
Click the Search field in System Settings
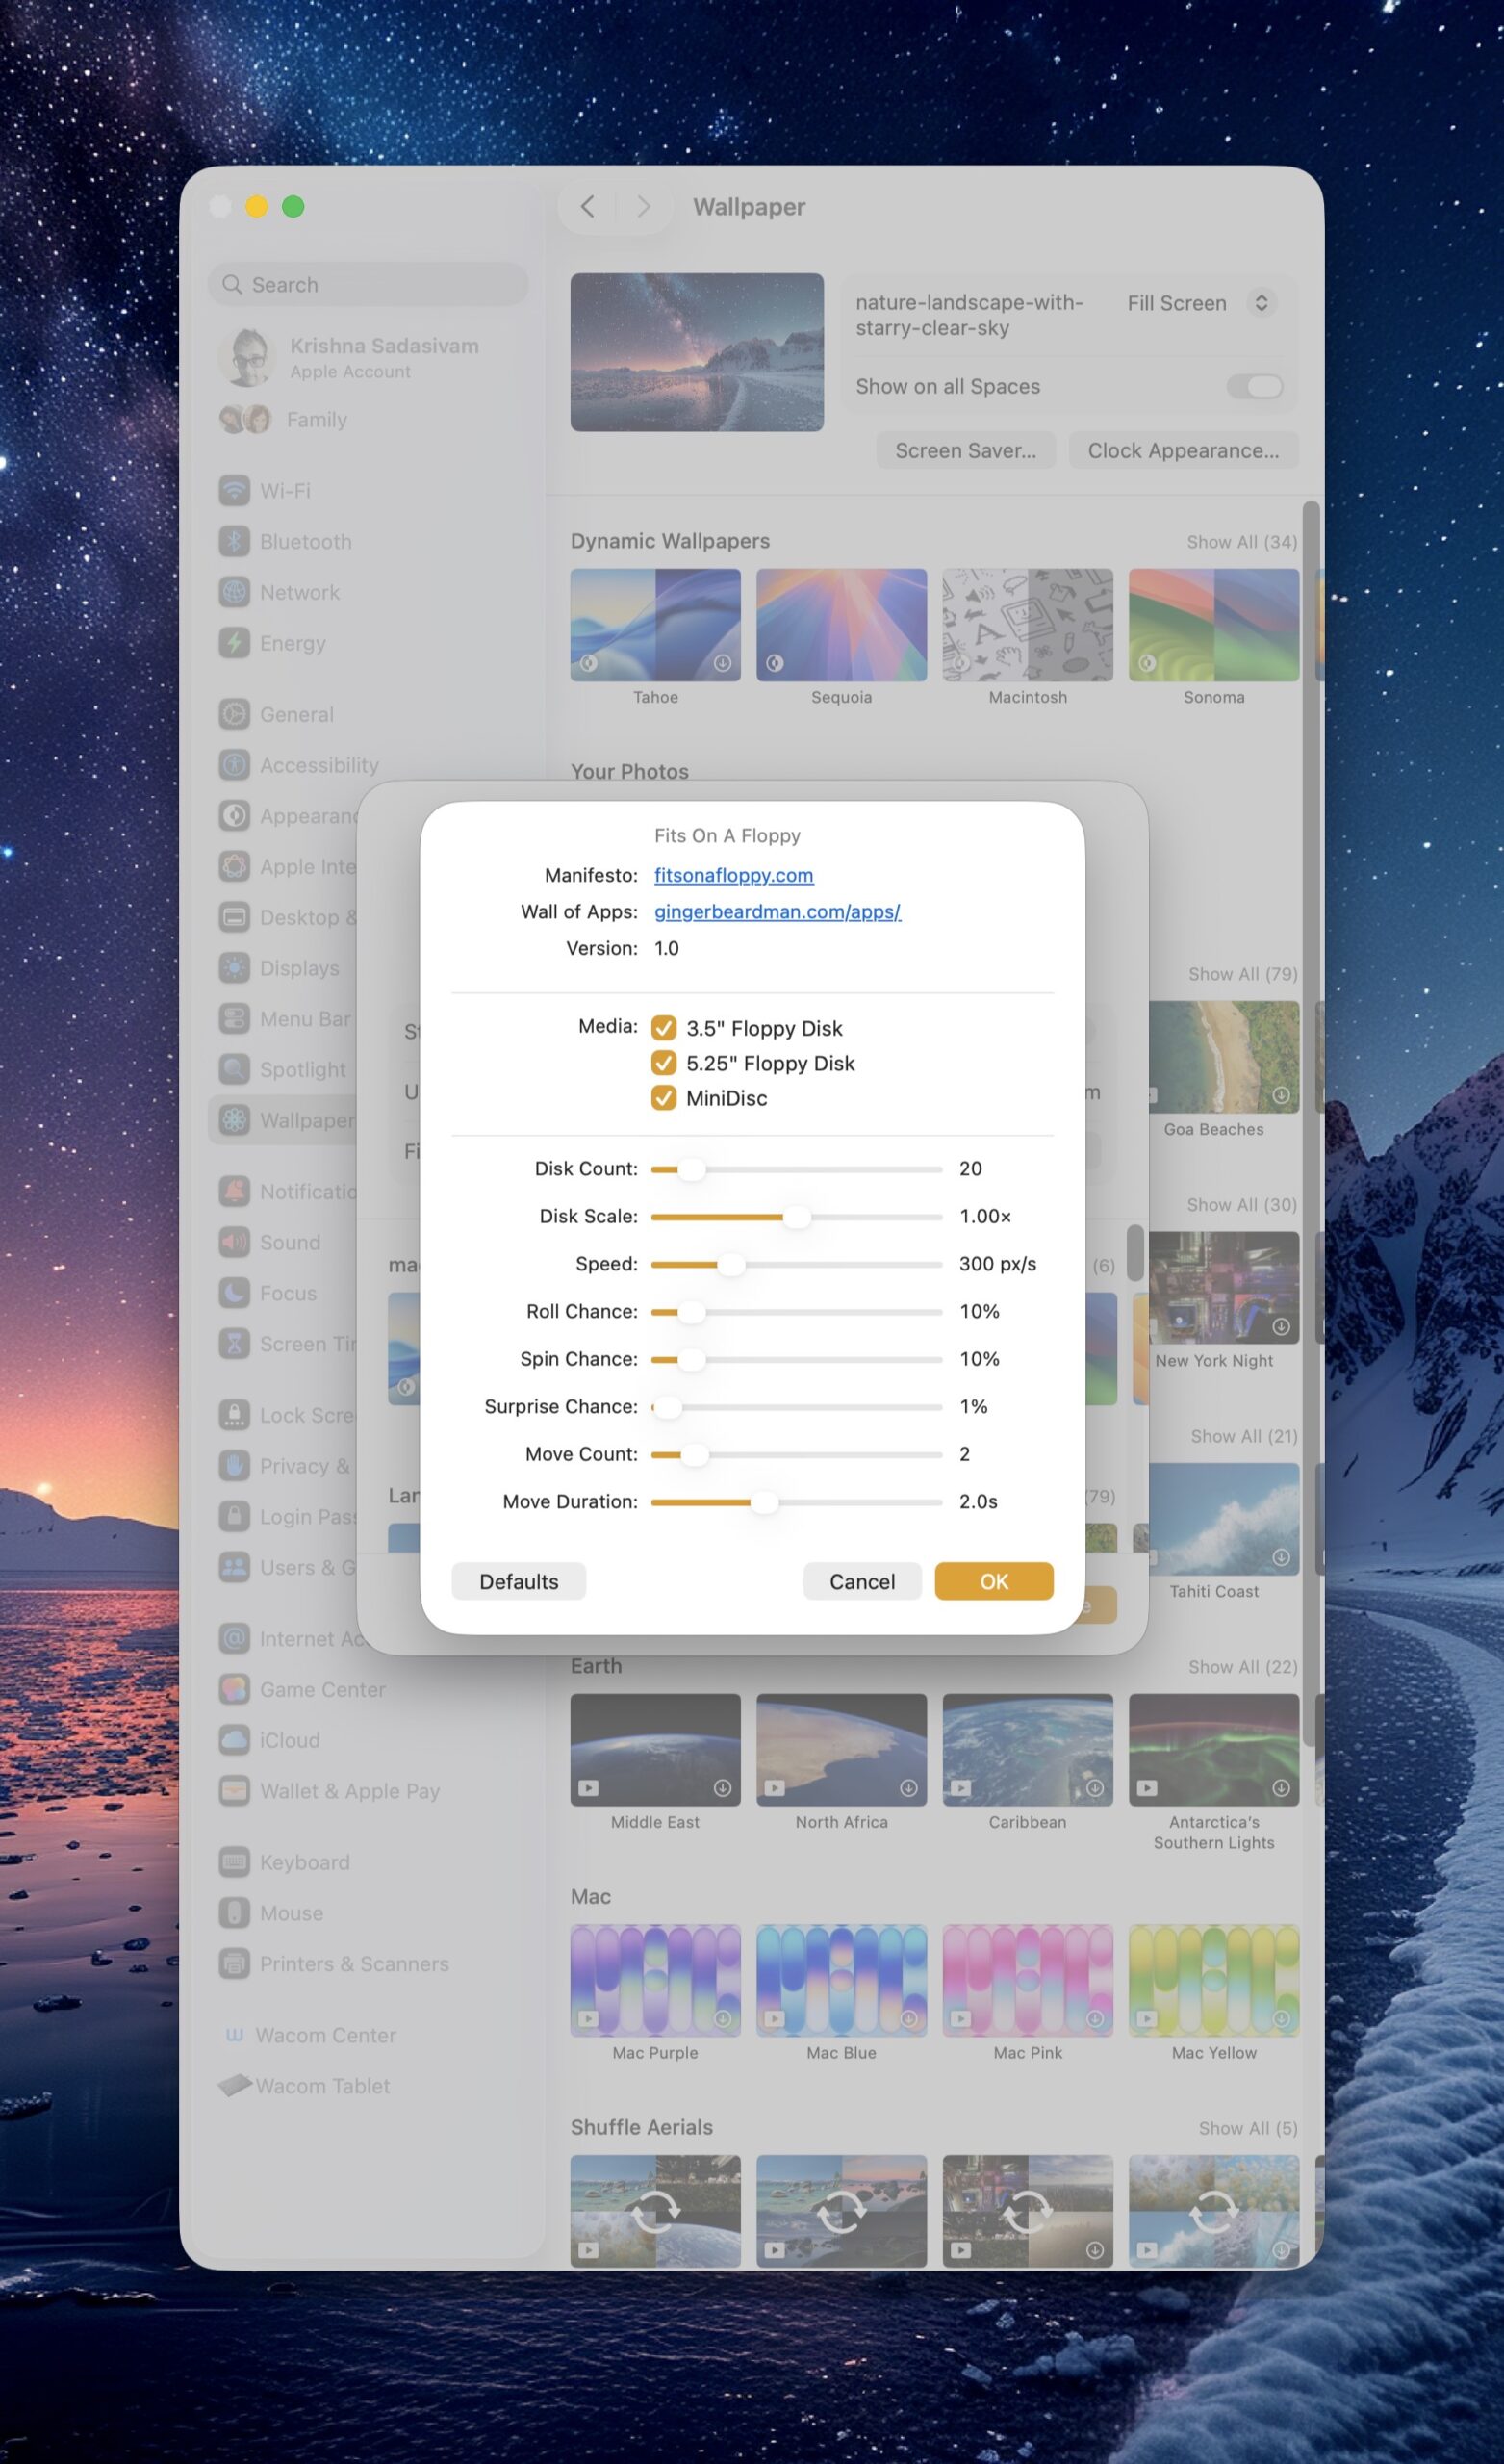368,284
